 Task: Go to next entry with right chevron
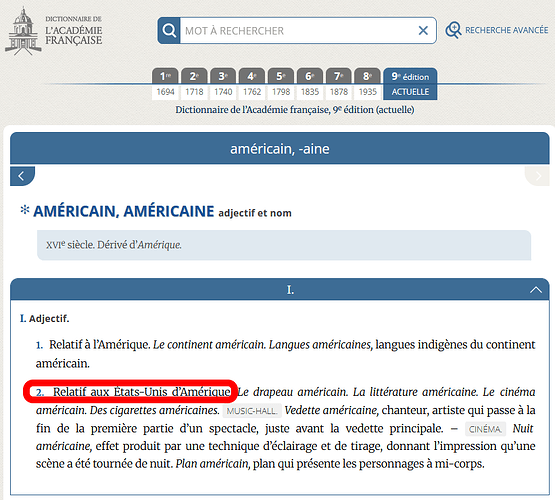537,176
